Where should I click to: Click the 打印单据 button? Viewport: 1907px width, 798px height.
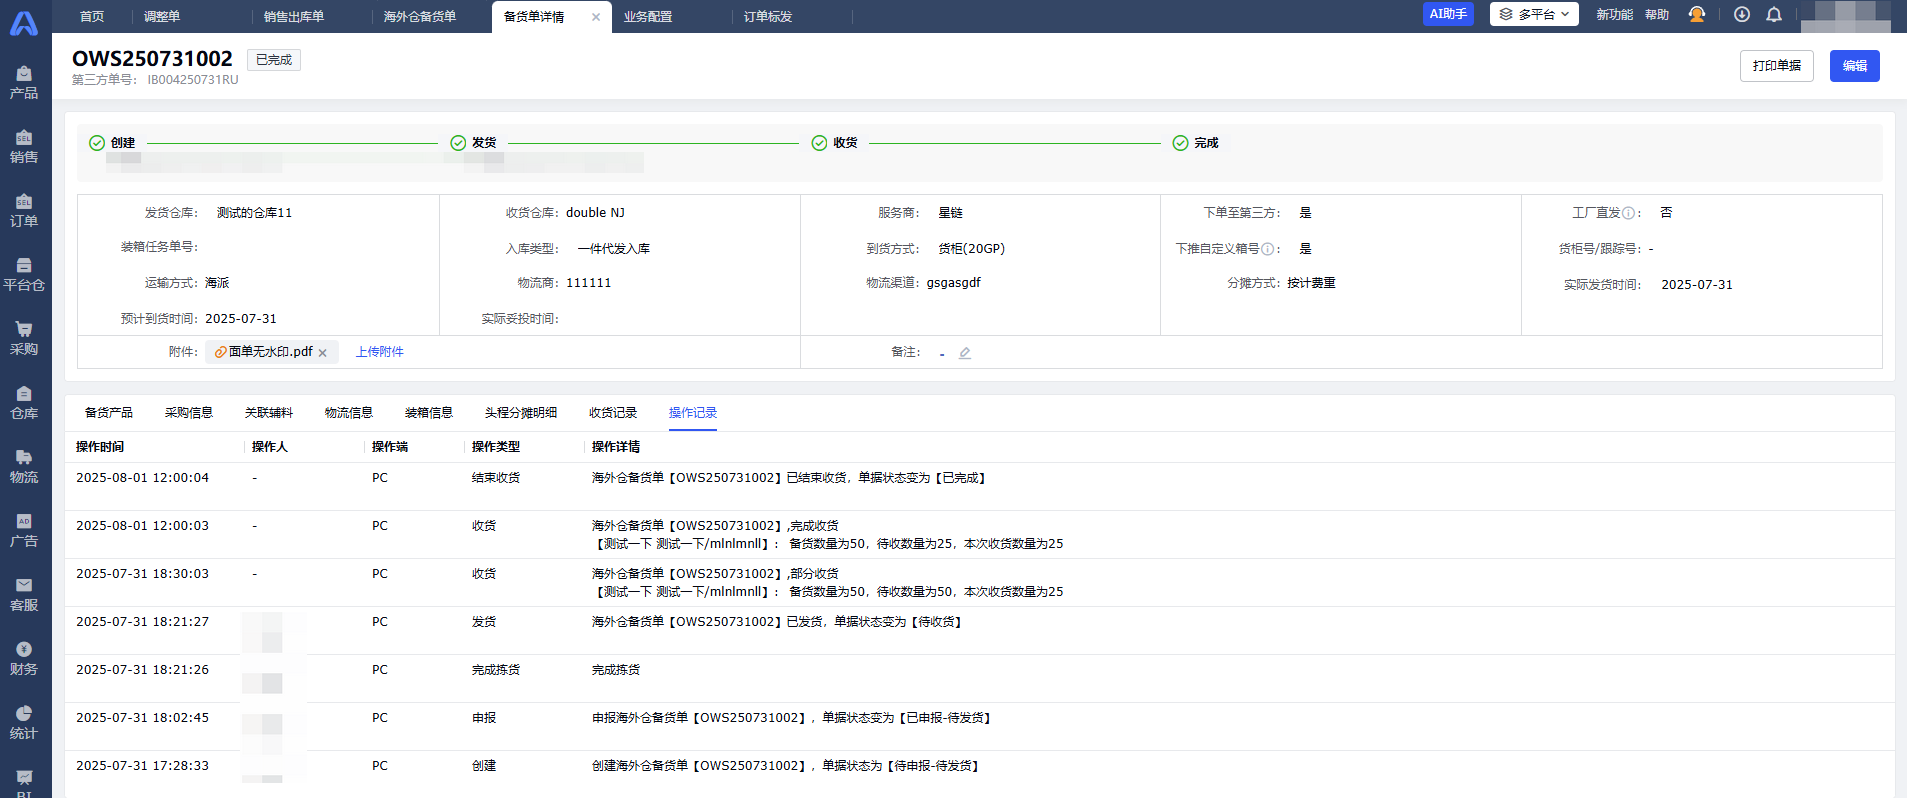[1776, 66]
